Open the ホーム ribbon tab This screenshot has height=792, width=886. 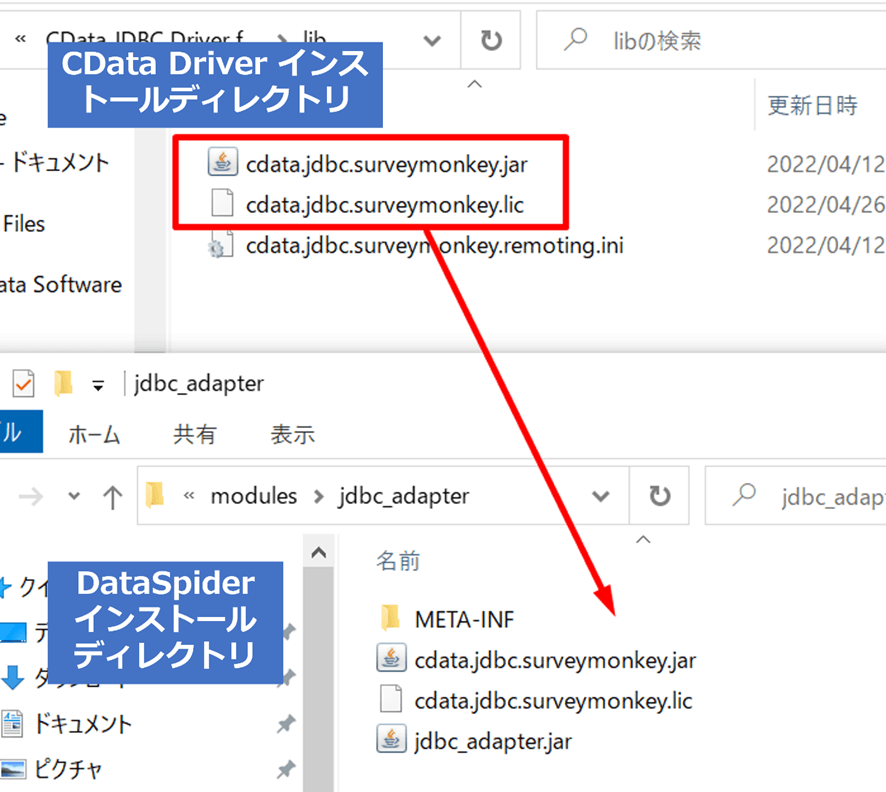[x=94, y=435]
